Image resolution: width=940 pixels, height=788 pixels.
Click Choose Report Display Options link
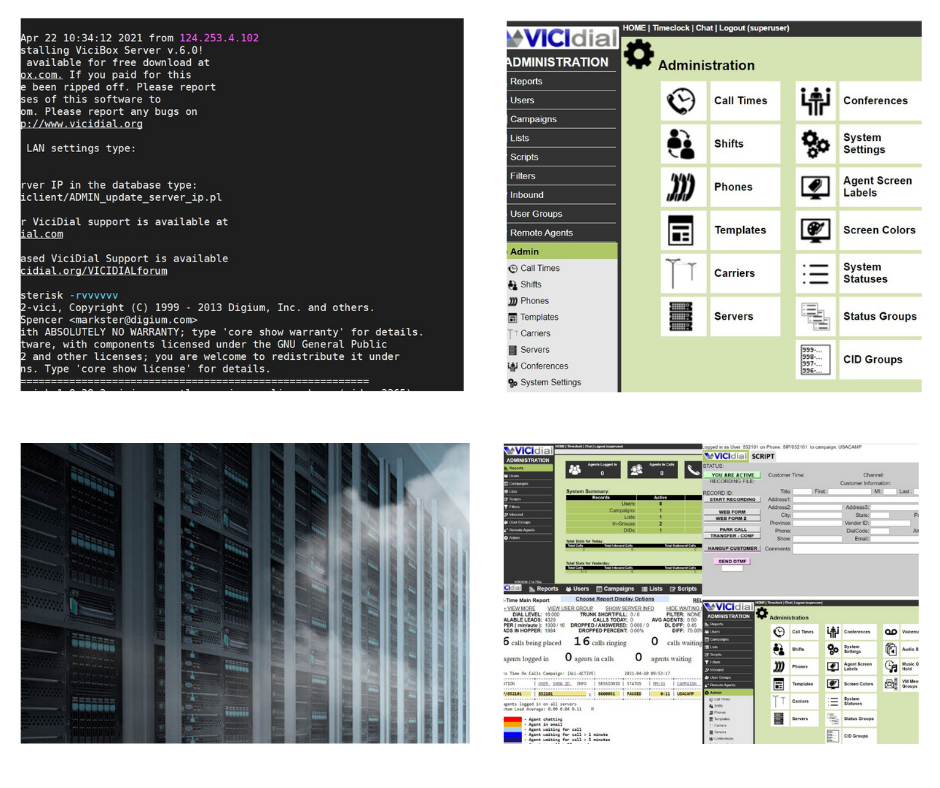tap(614, 599)
